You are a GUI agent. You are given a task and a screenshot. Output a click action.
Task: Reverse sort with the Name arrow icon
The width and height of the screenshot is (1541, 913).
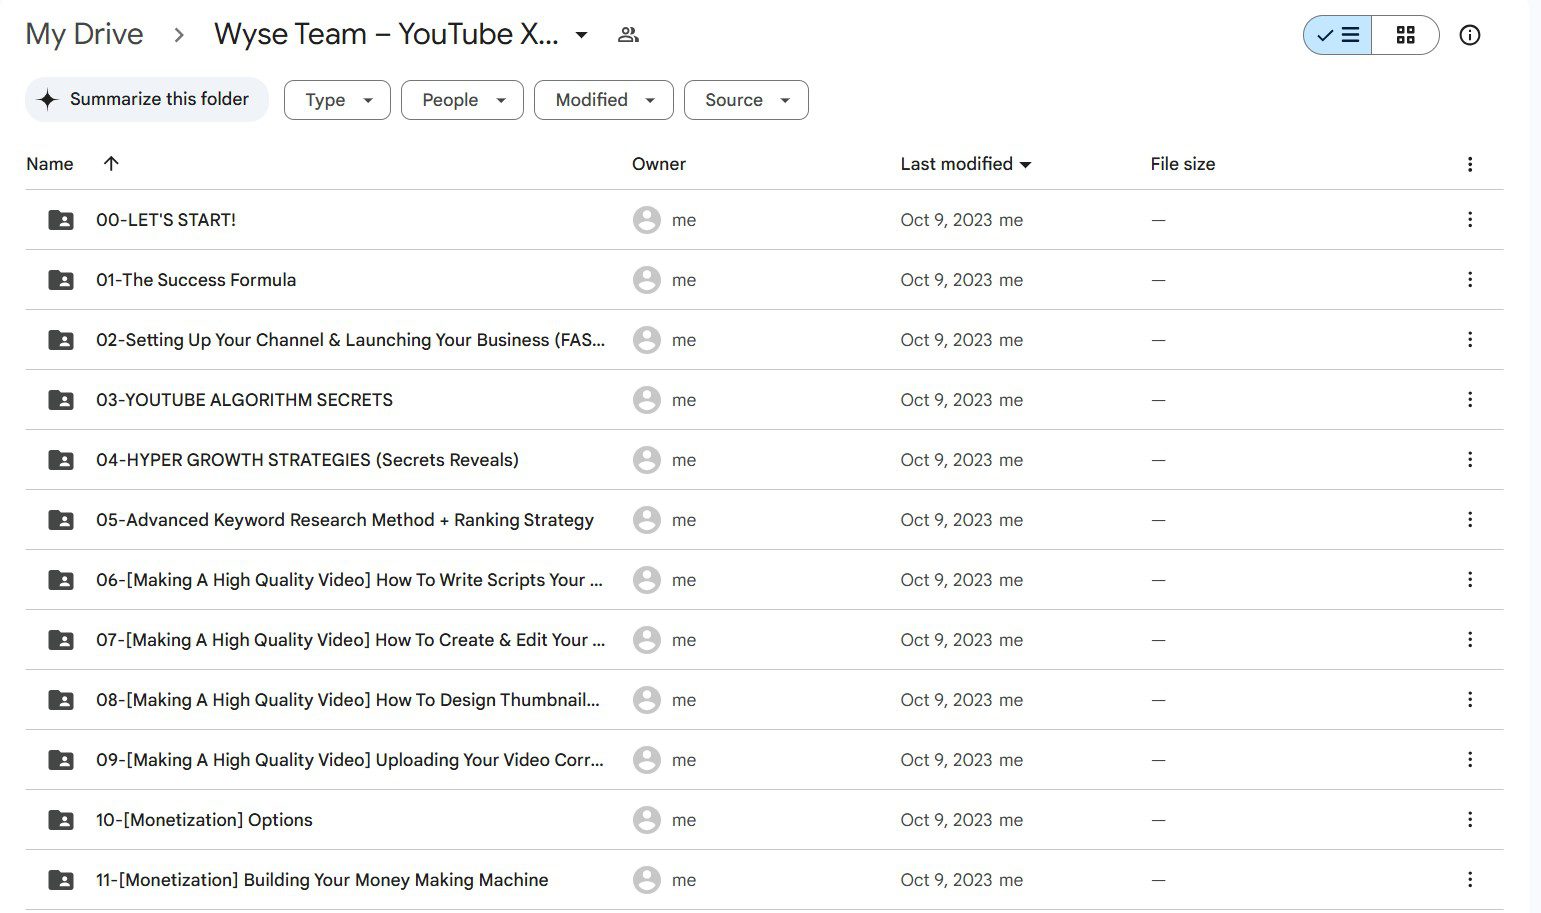point(111,163)
